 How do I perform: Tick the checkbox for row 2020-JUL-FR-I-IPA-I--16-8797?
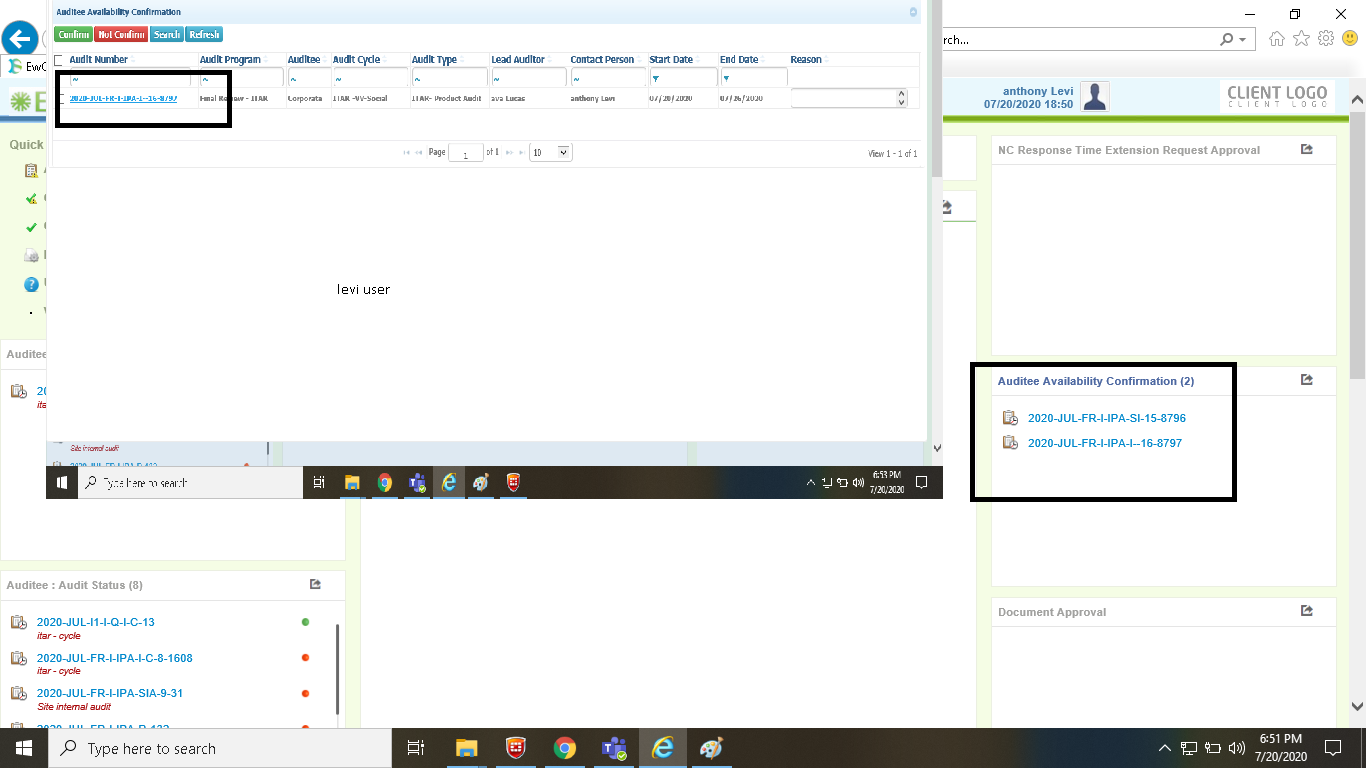pos(61,99)
